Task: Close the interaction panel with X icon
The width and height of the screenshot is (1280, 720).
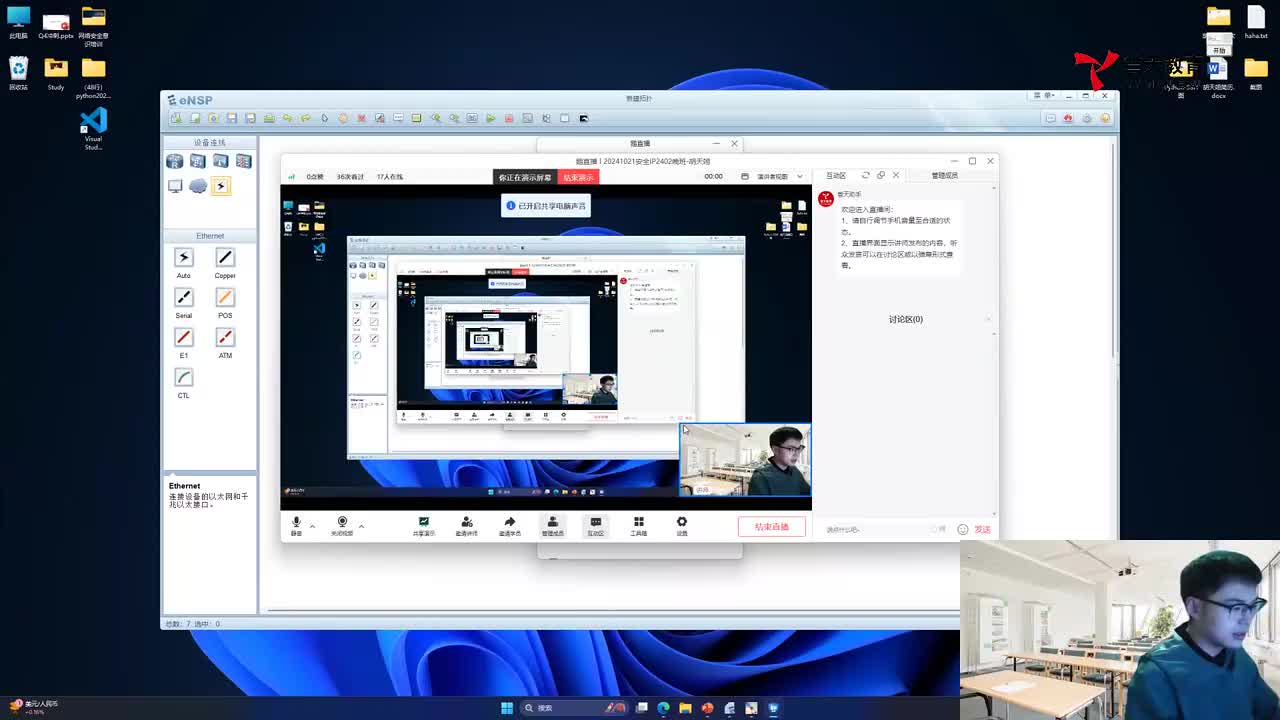Action: pyautogui.click(x=896, y=175)
